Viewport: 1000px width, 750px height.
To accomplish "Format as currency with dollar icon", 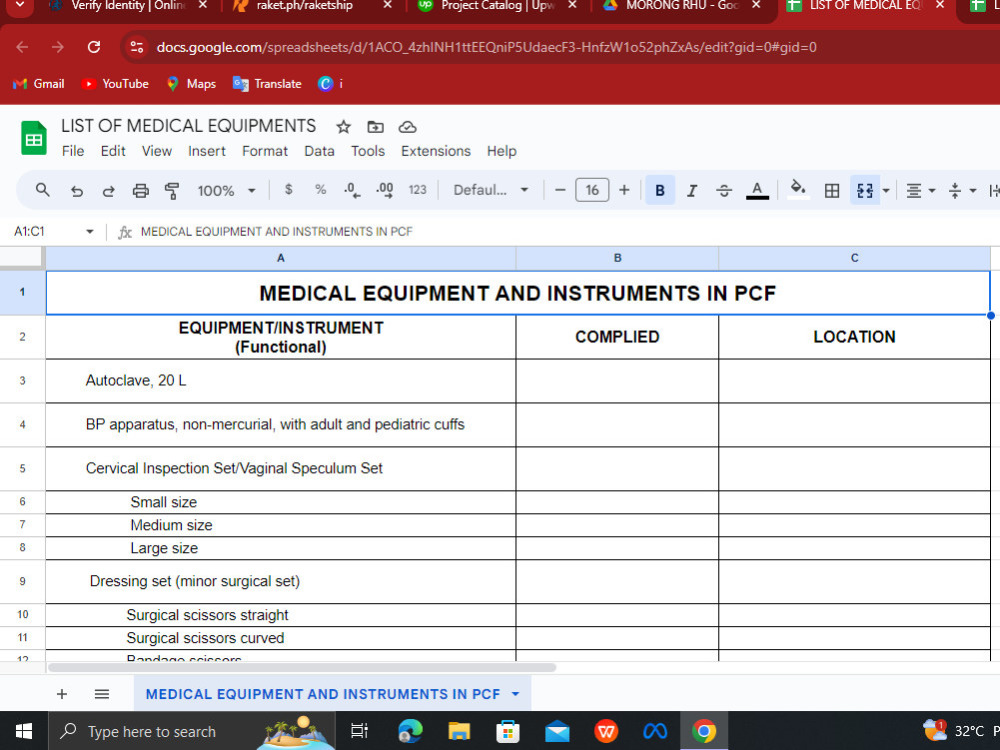I will pos(288,189).
